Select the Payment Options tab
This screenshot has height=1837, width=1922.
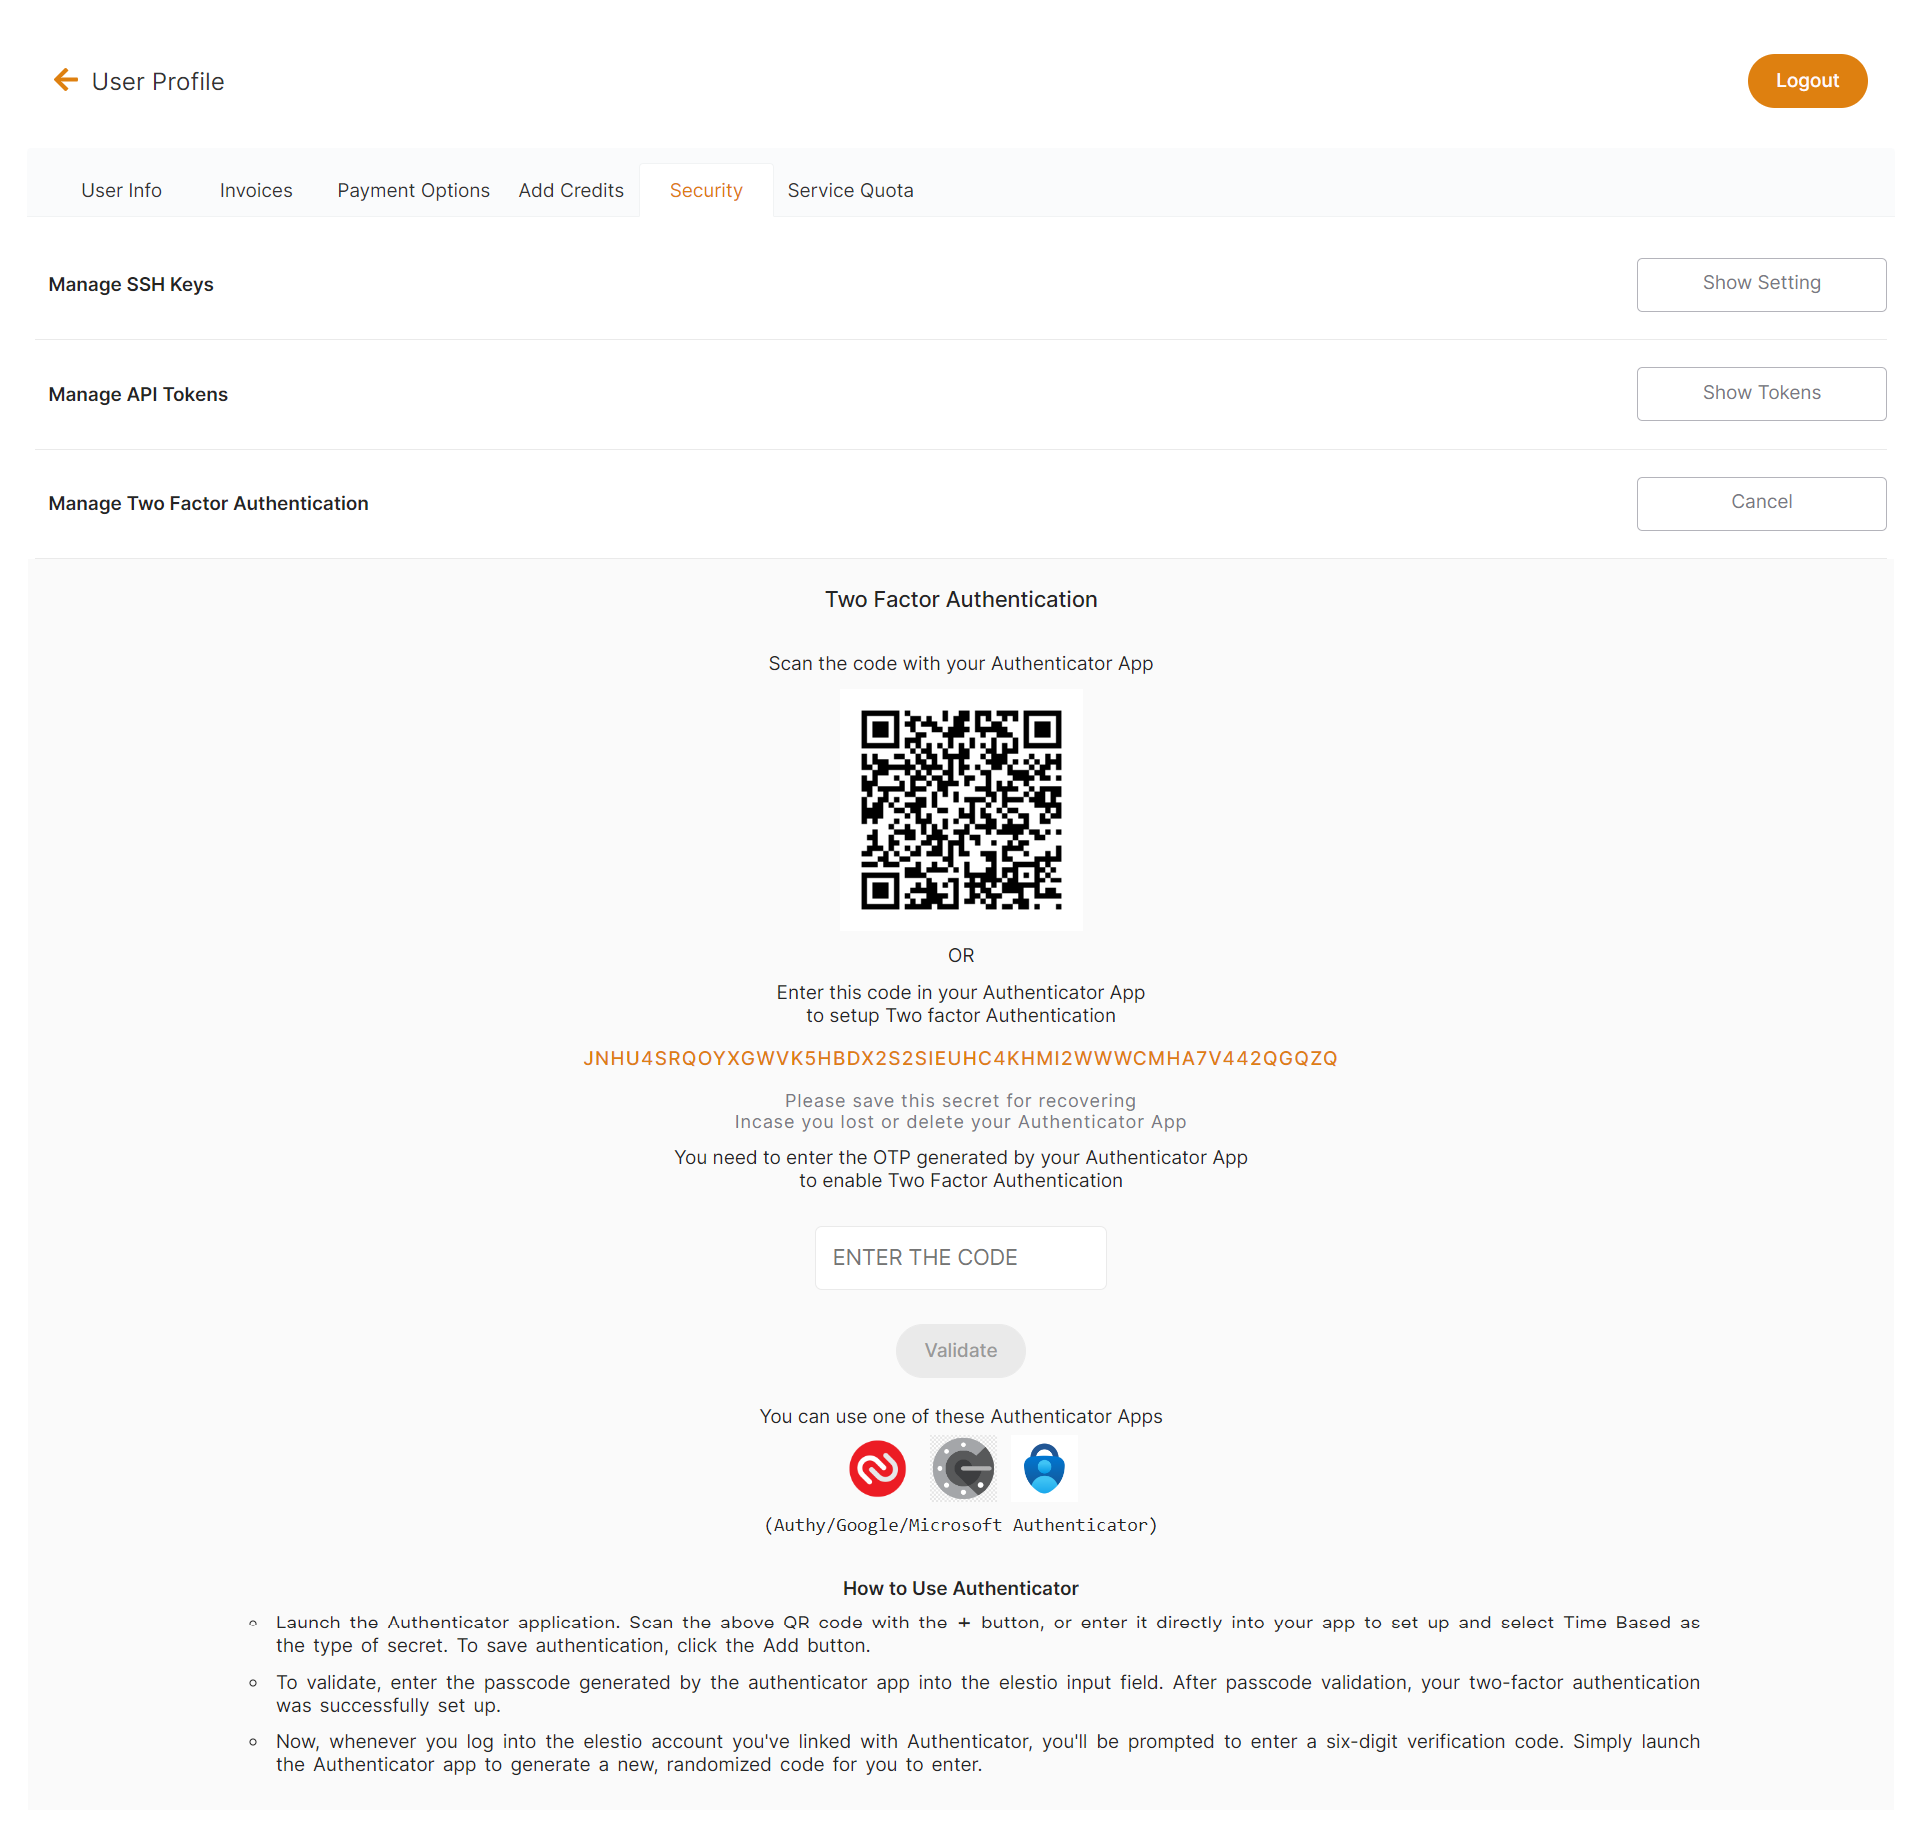410,191
